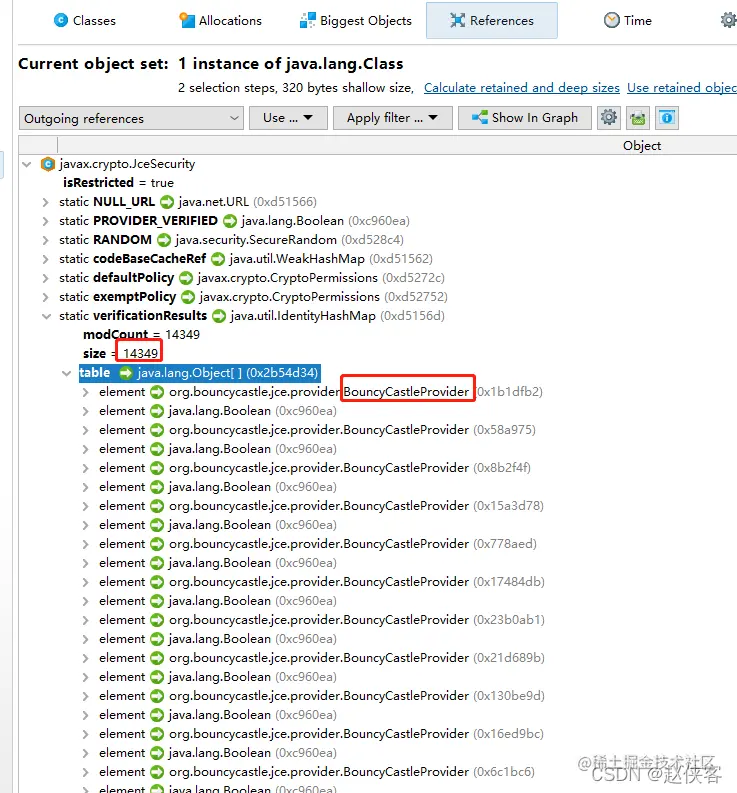The width and height of the screenshot is (737, 793).
Task: Open the Apply filter ... dropdown
Action: point(392,118)
